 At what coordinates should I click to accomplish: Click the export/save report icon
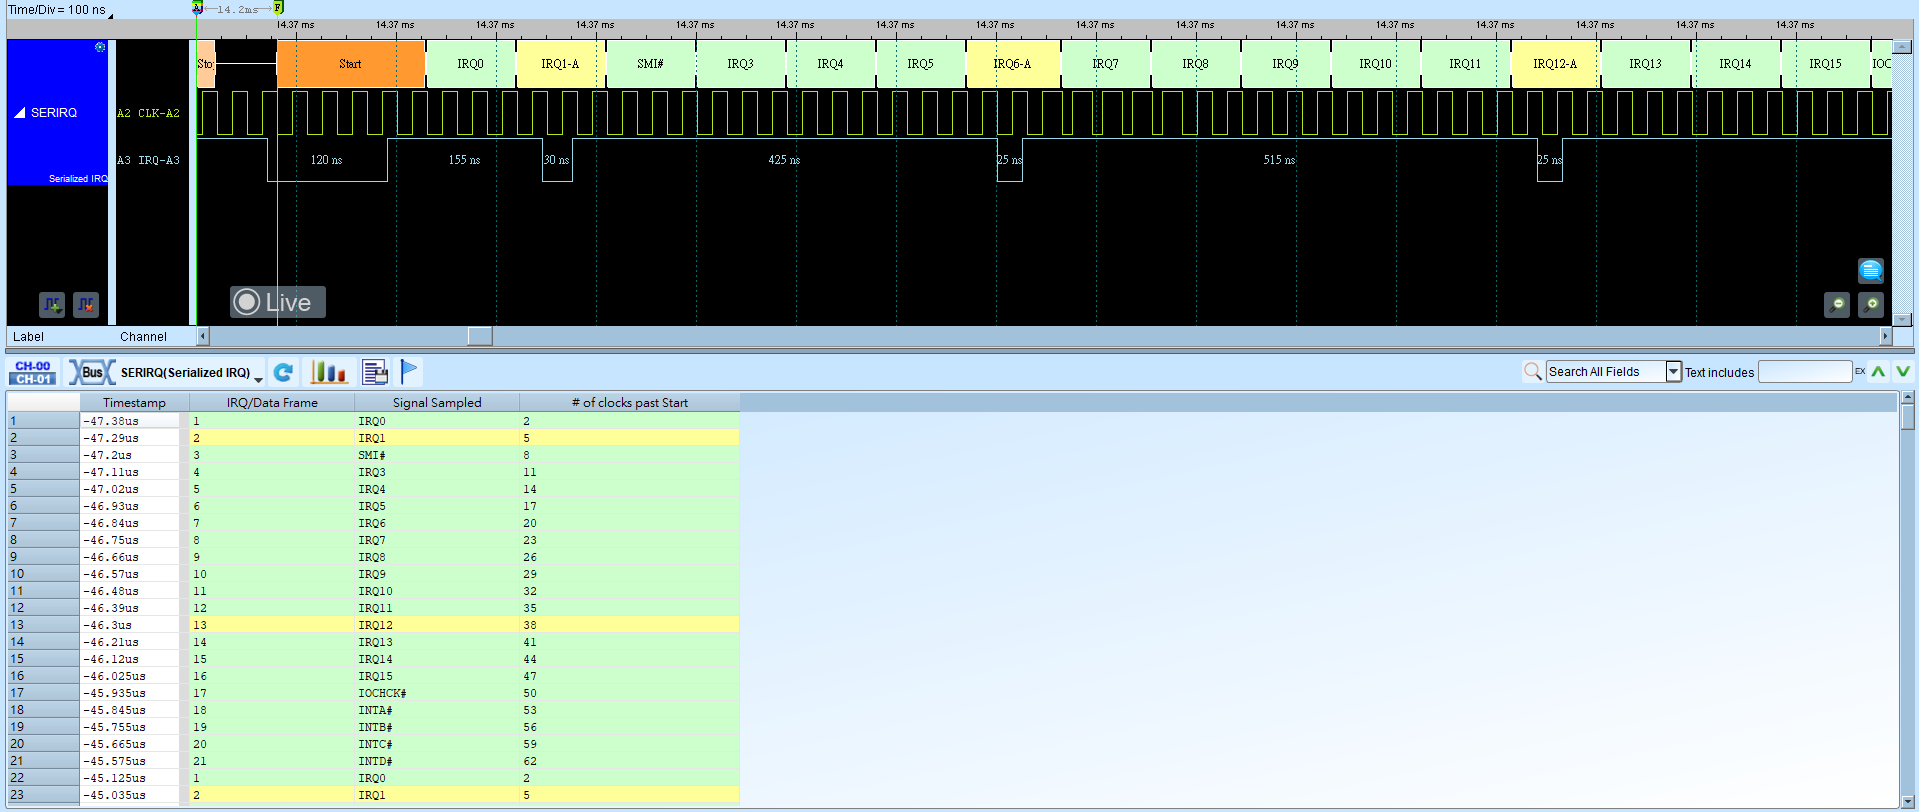[x=375, y=373]
